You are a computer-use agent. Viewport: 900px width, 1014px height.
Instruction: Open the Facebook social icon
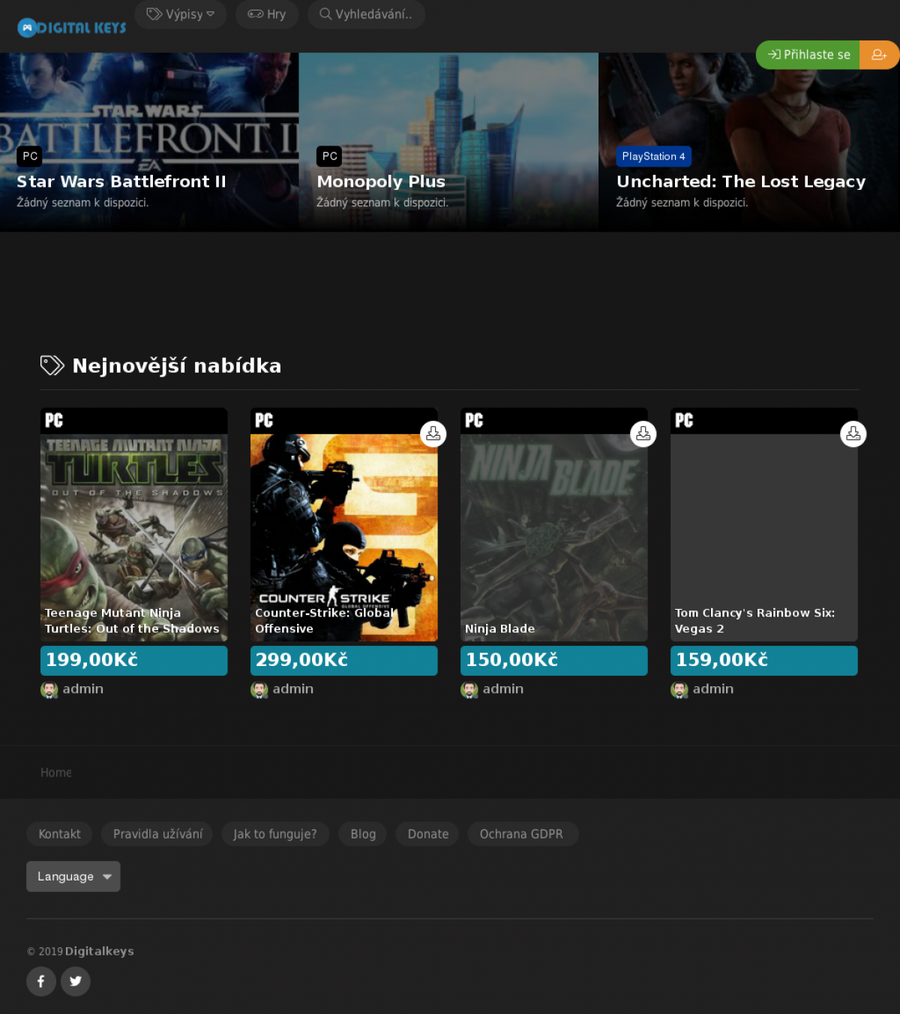coord(41,981)
